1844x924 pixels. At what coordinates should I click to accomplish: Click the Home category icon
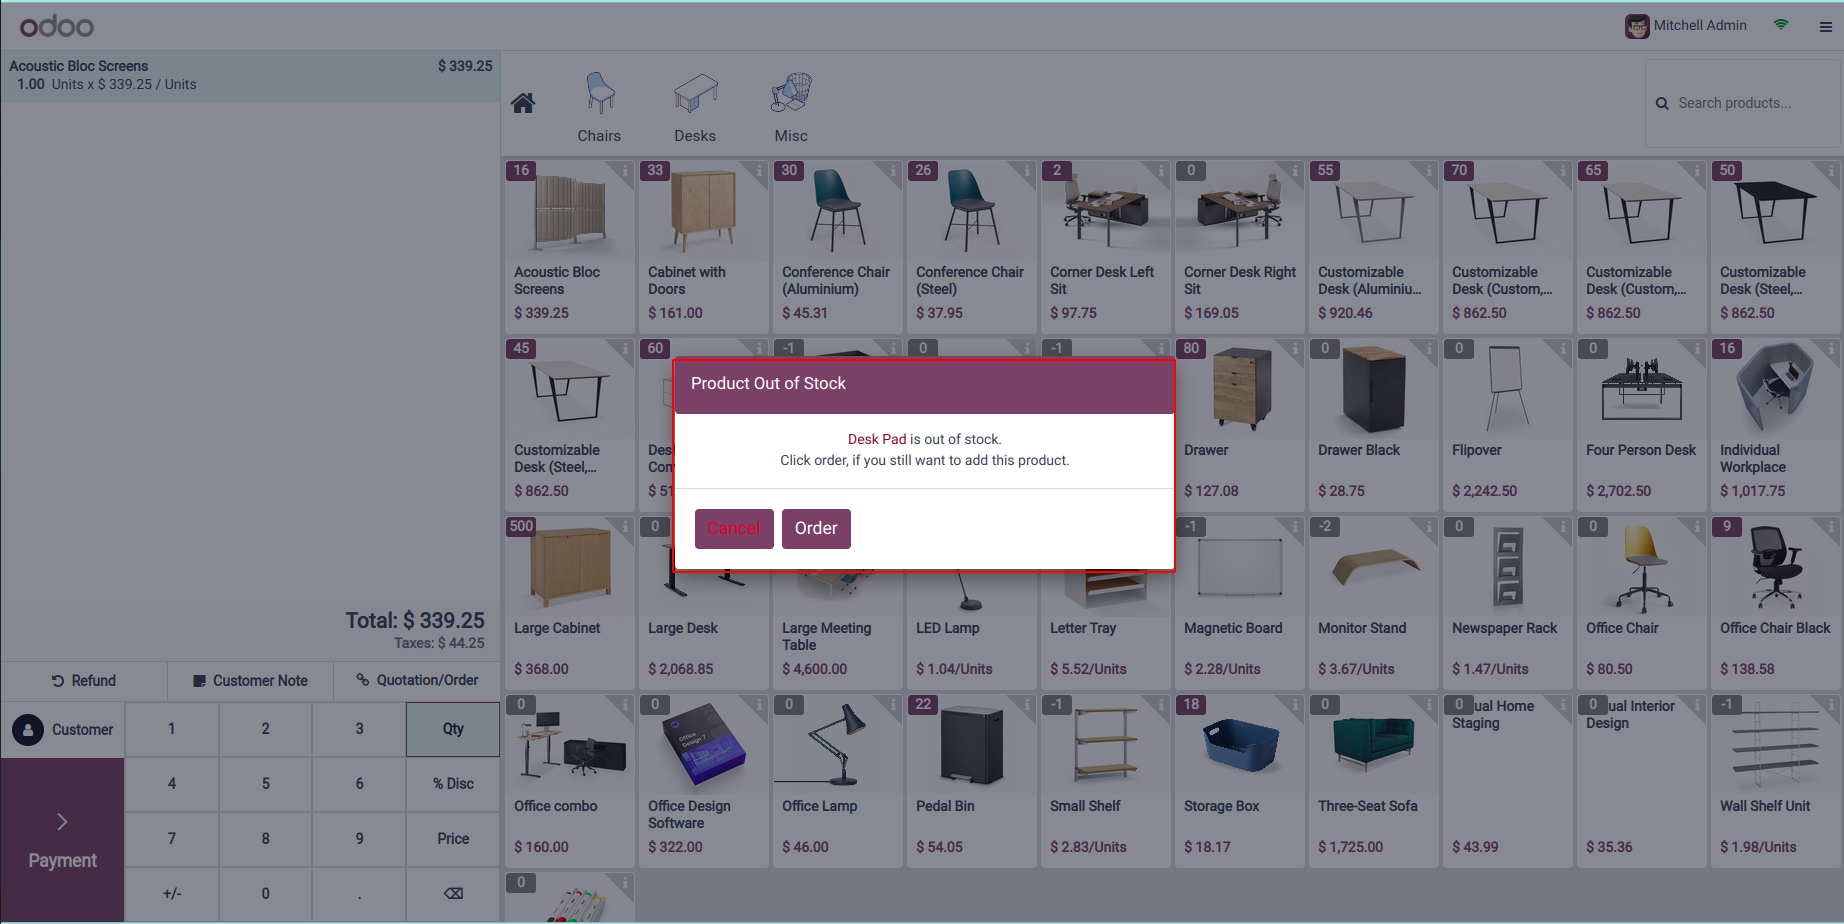pos(523,103)
